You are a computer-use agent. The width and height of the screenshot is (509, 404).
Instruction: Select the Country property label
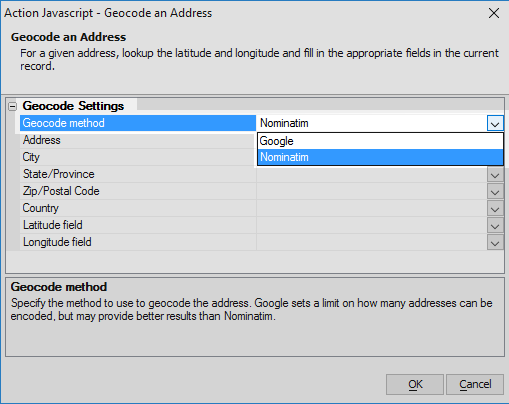(x=40, y=208)
